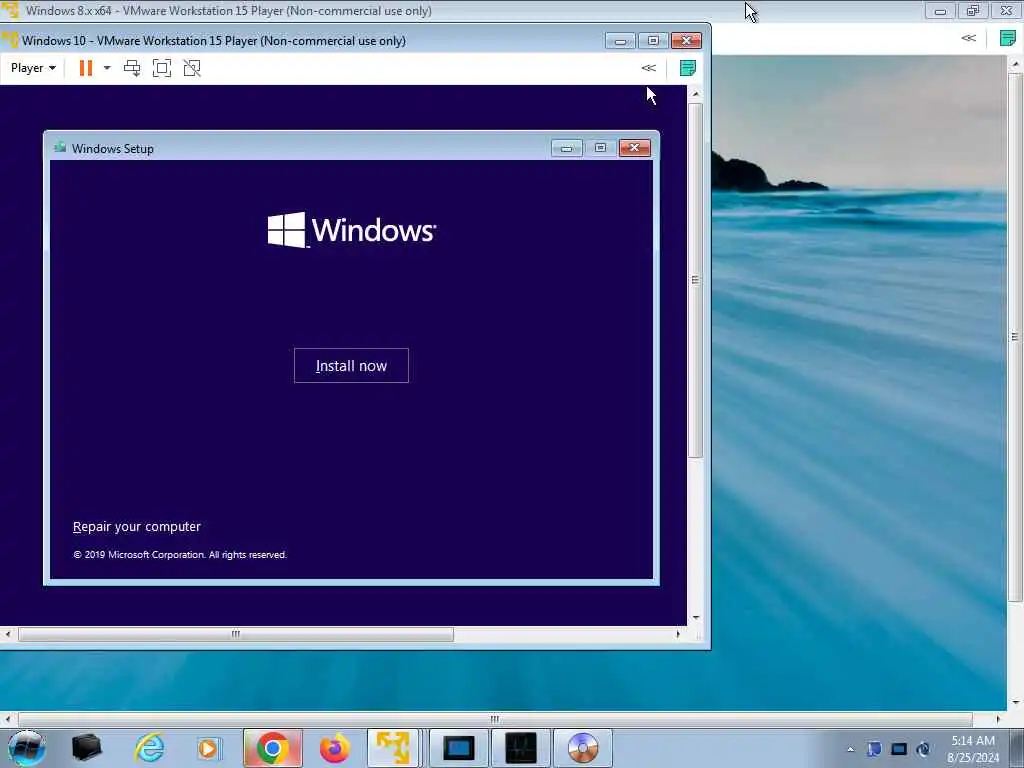Open notes icon in Windows 10 VMware toolbar

pos(688,68)
